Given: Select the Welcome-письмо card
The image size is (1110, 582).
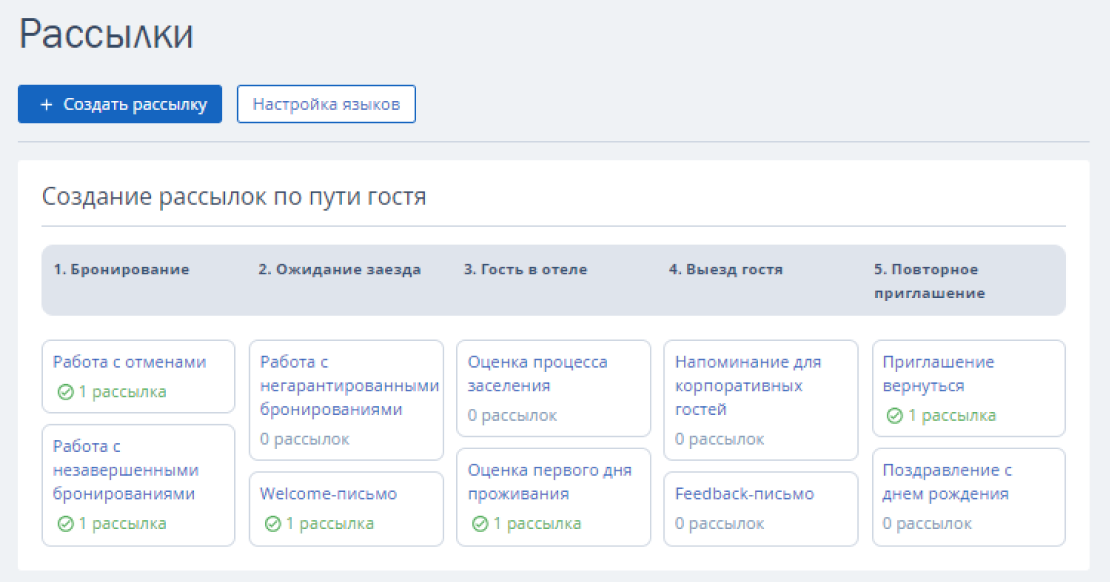Looking at the screenshot, I should (346, 508).
